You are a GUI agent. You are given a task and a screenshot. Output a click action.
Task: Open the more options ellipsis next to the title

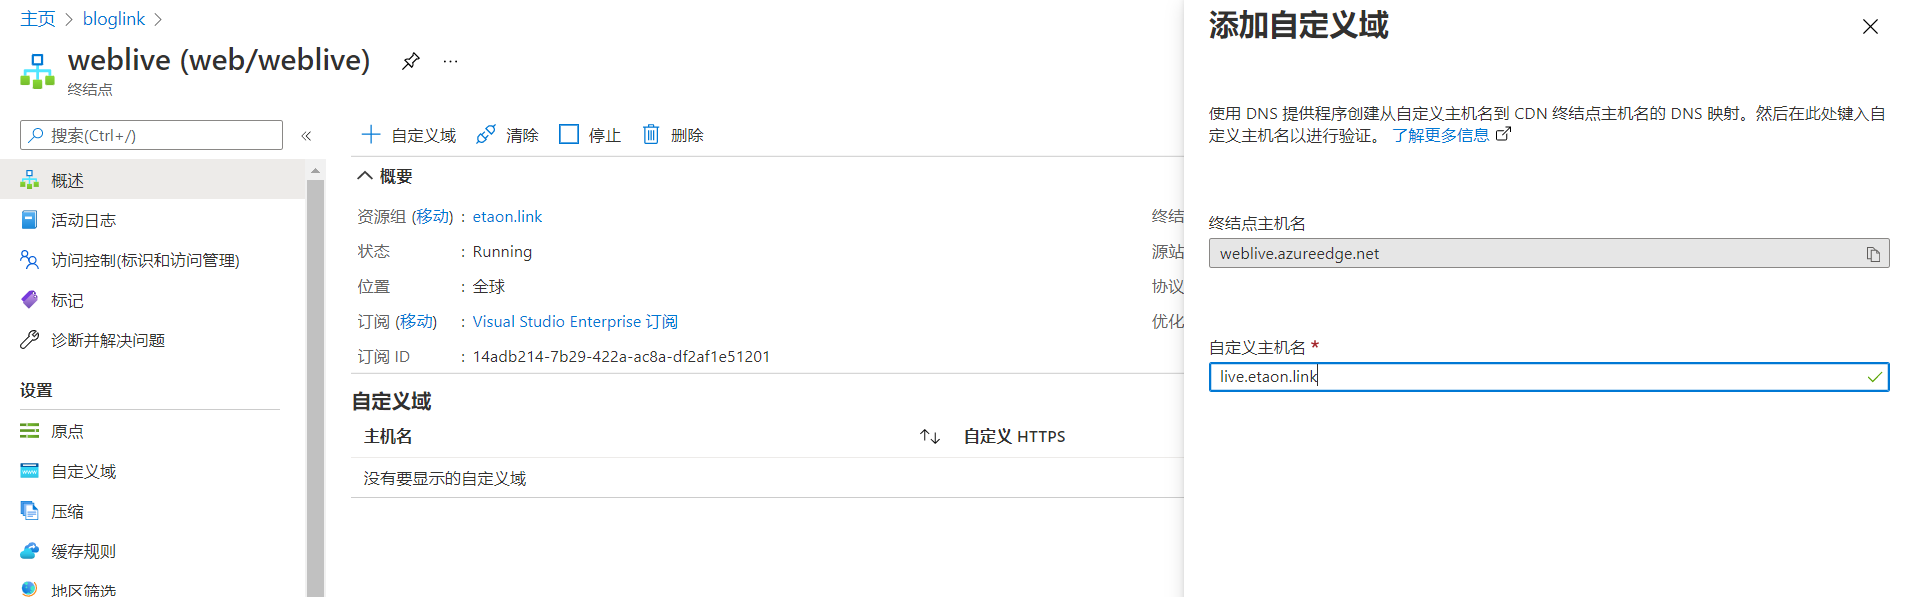pos(451,61)
